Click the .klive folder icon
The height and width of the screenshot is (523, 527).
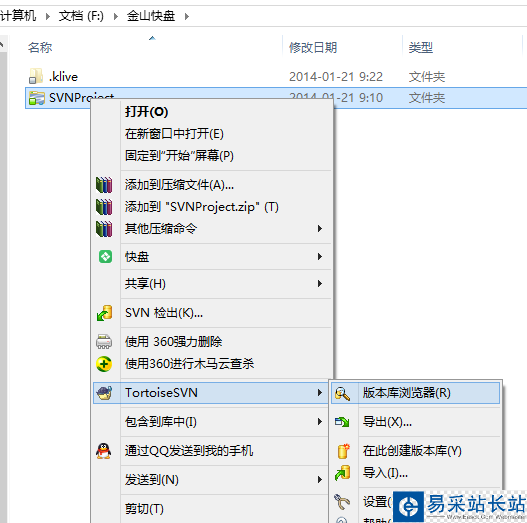click(36, 76)
